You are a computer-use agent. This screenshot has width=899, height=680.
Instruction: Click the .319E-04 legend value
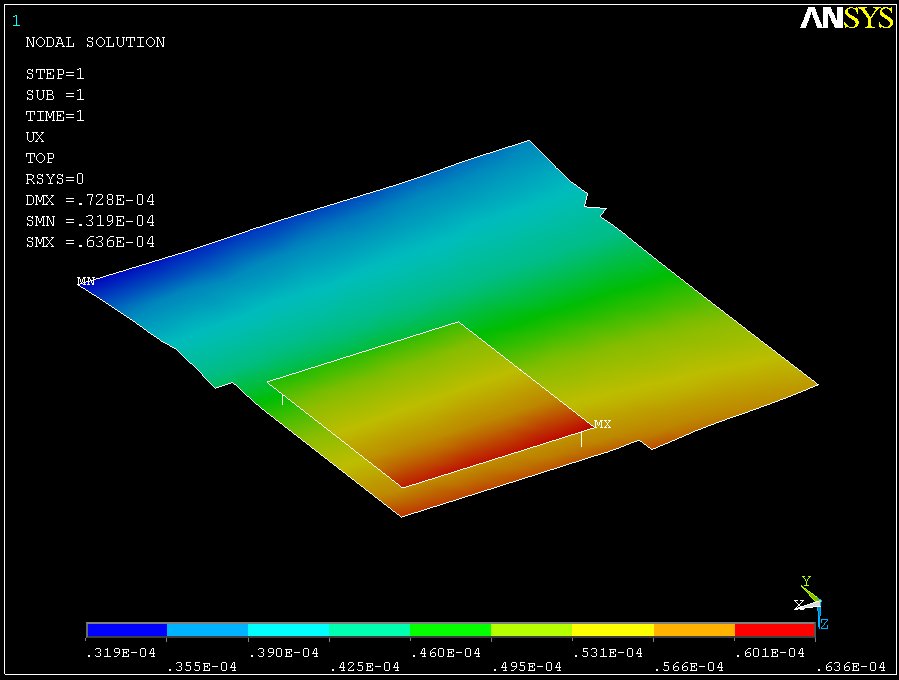click(121, 652)
